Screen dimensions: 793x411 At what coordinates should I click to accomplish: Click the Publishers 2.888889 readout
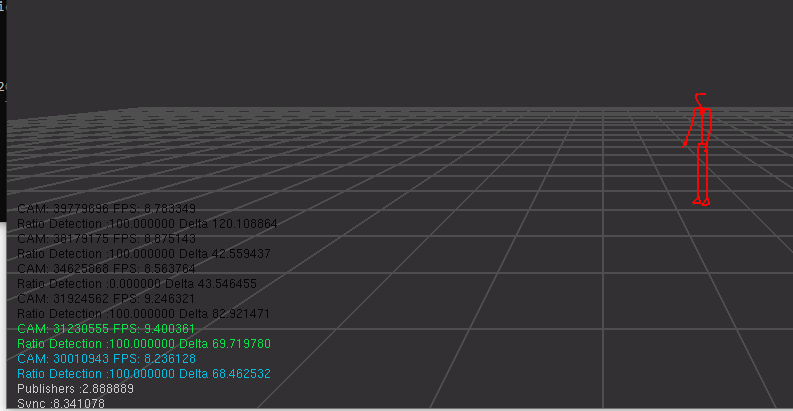tap(67, 388)
